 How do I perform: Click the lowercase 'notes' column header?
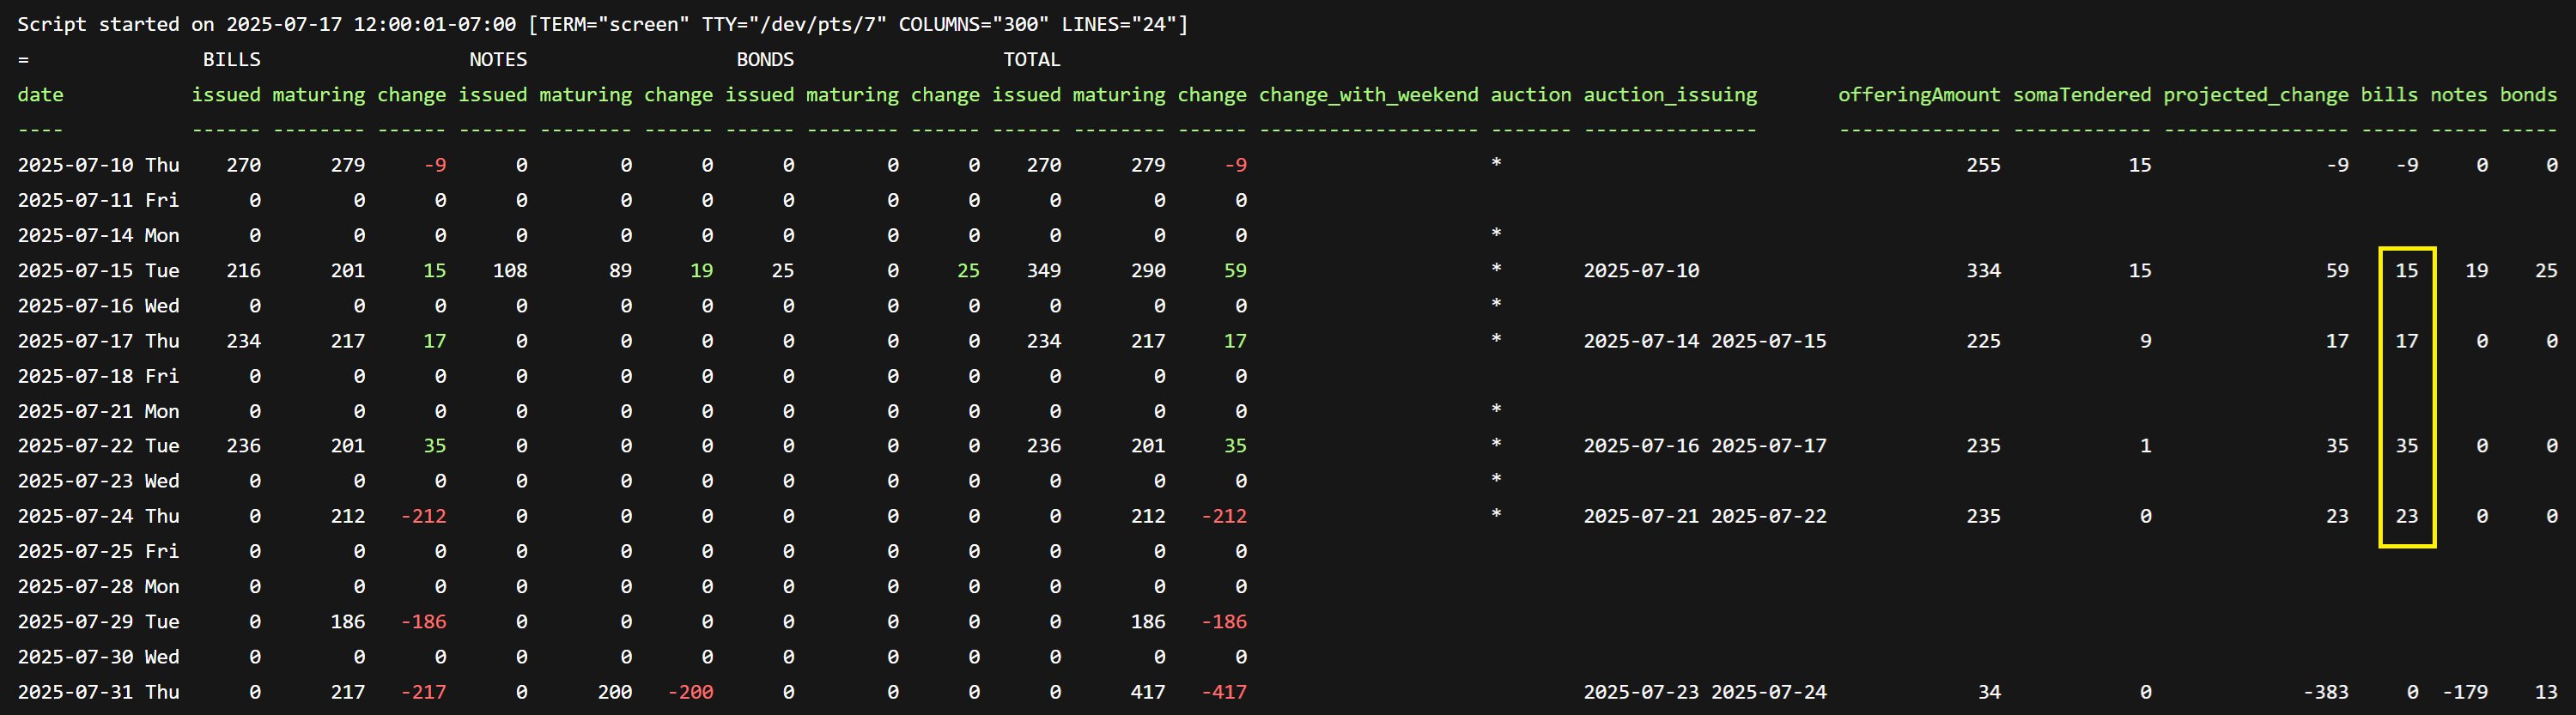[x=2459, y=95]
